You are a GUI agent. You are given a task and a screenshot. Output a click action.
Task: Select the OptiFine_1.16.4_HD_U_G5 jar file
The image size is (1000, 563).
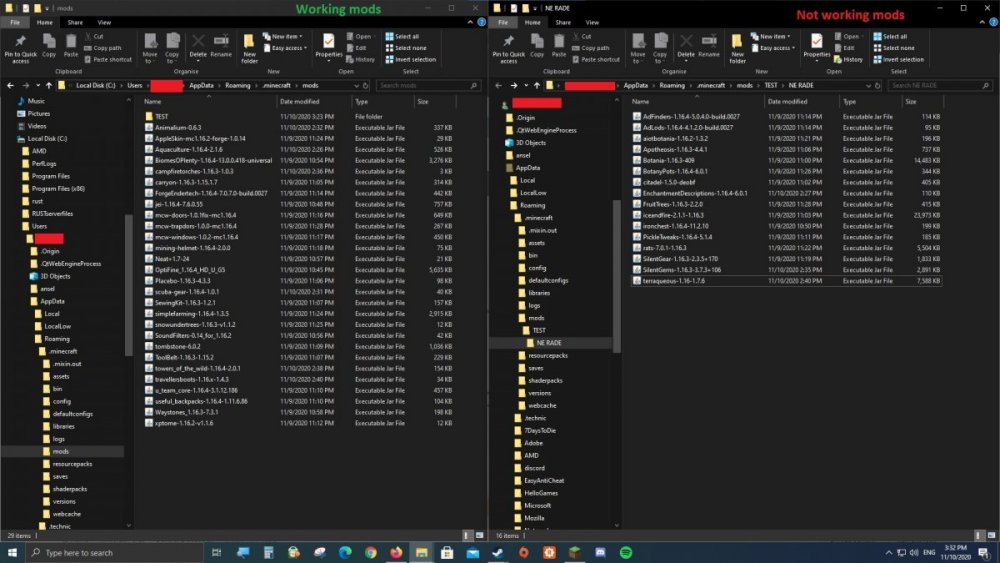(x=189, y=269)
